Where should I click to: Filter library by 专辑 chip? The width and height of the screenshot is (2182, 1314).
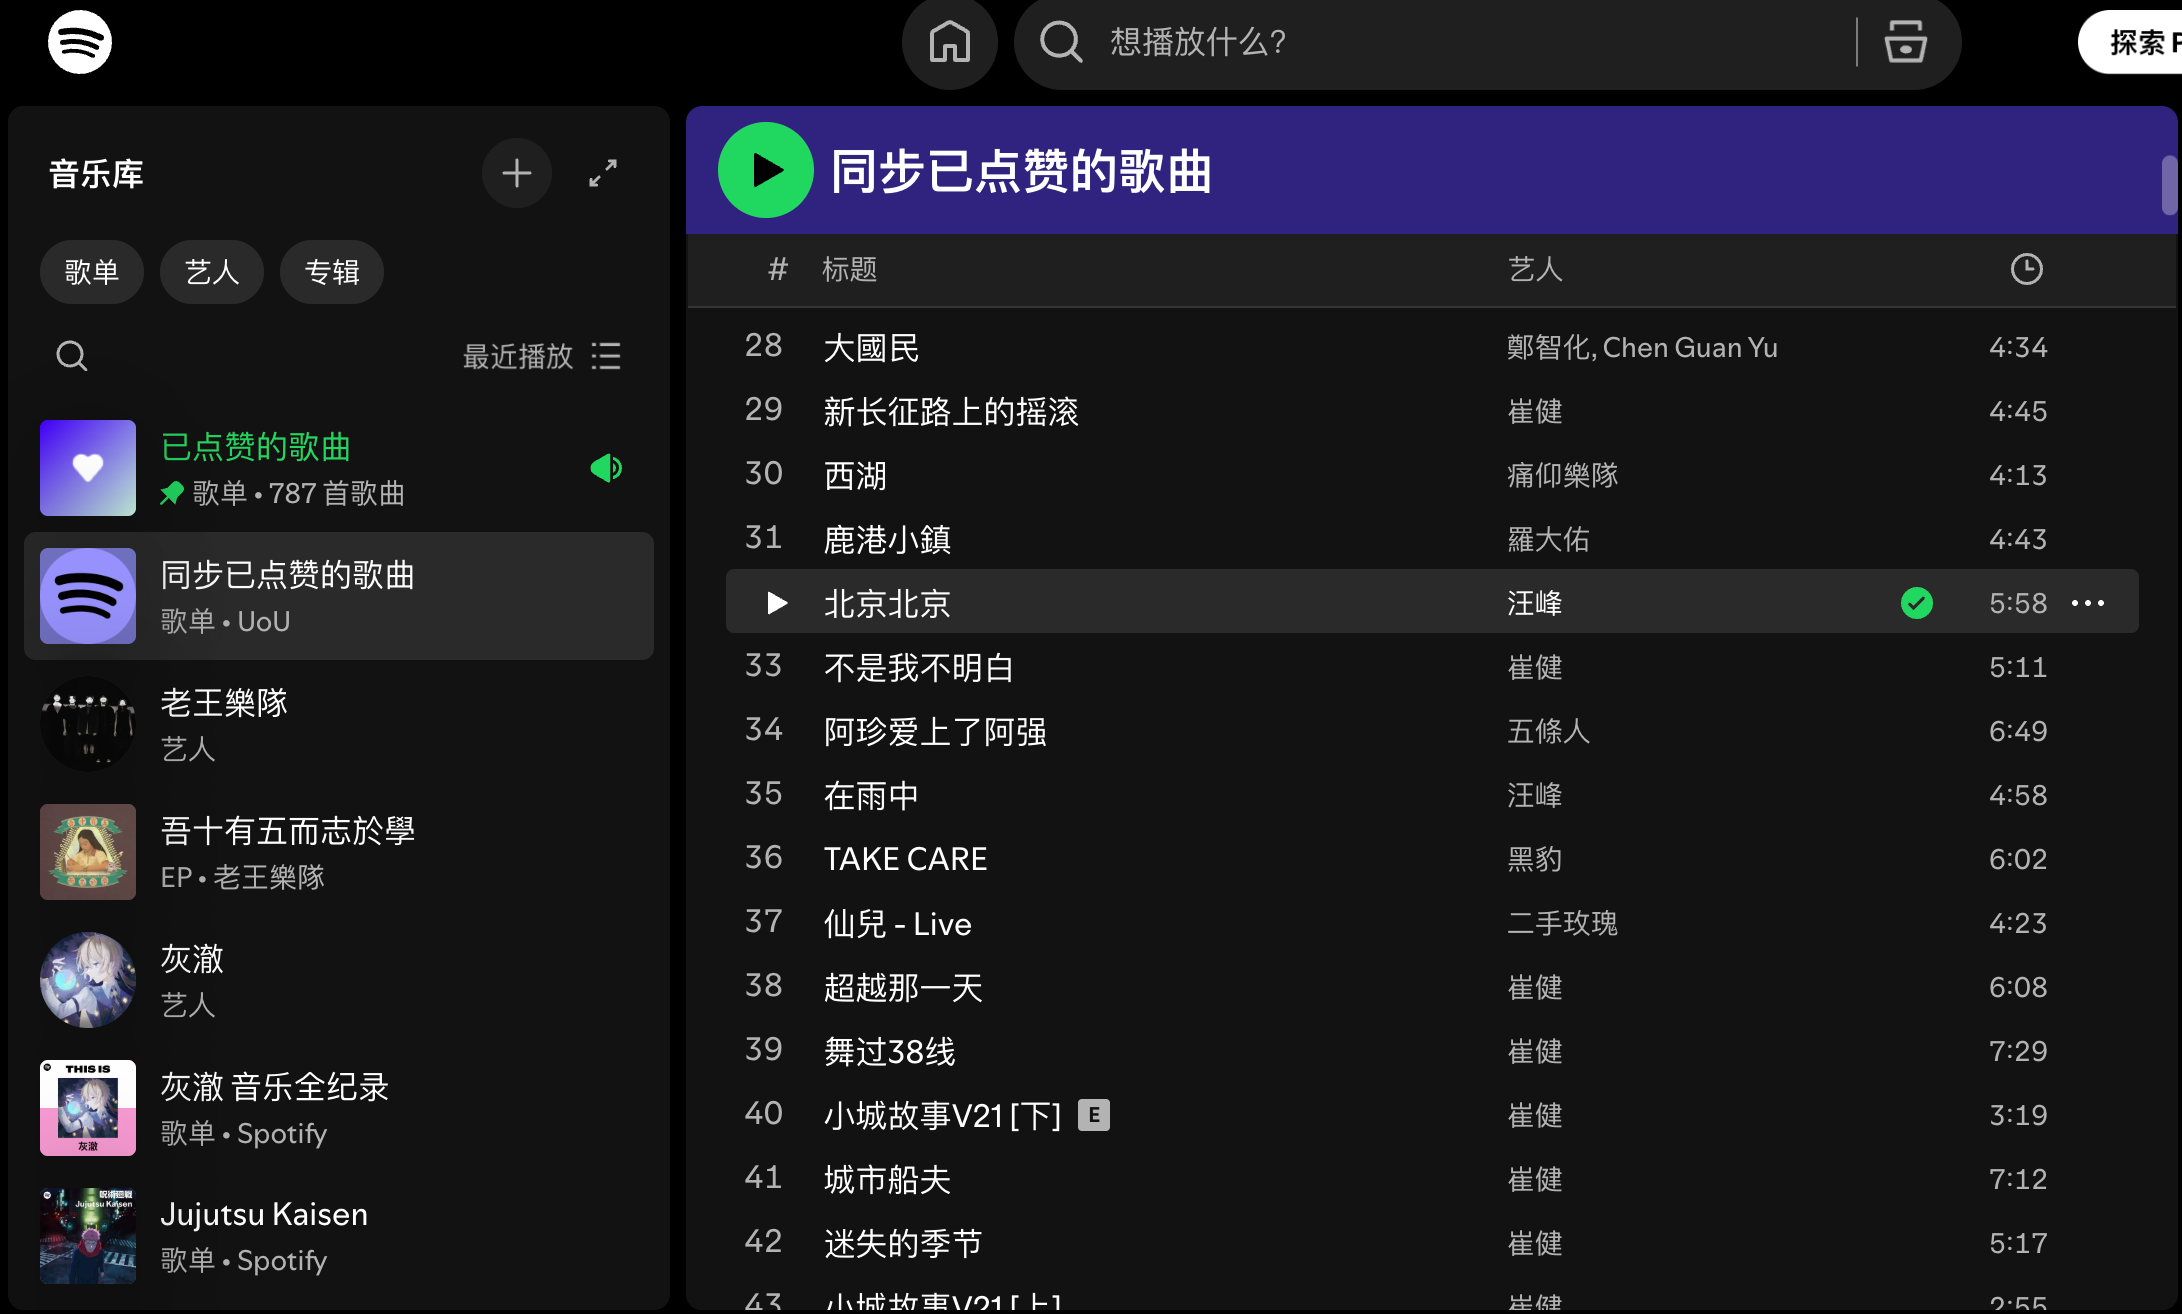[332, 272]
